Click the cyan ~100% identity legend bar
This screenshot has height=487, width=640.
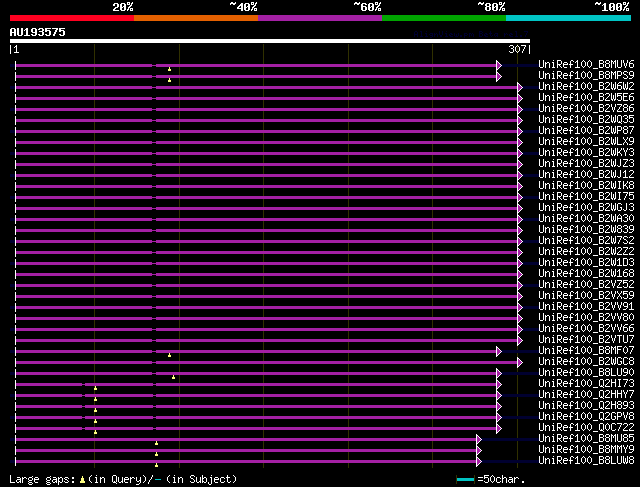pos(567,18)
